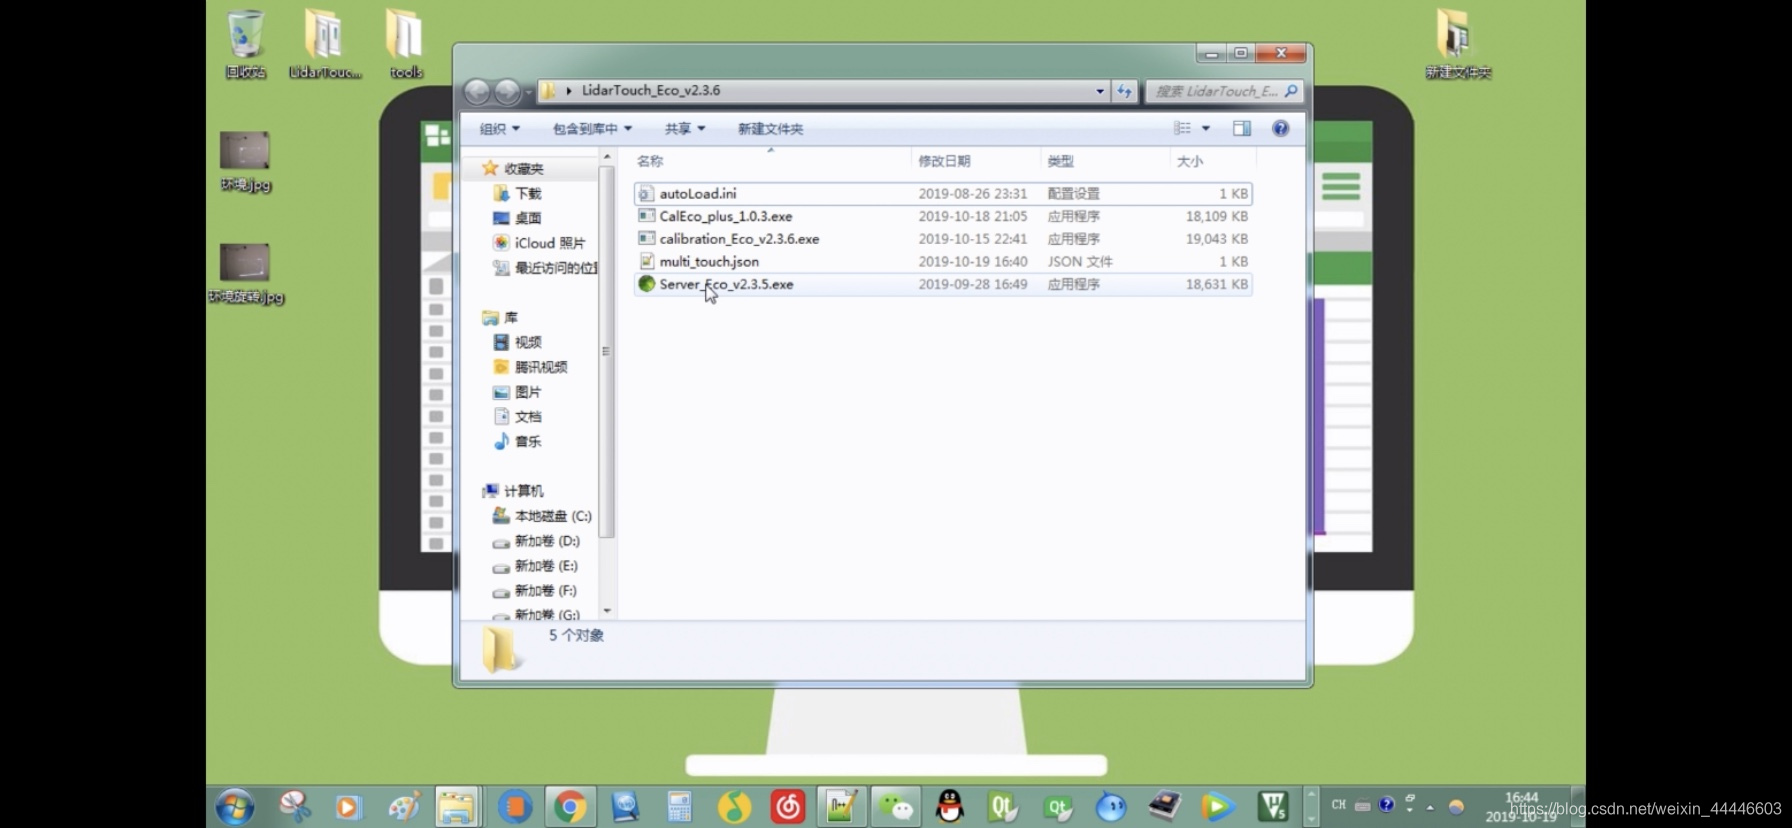Open WeChat from the taskbar
1792x828 pixels.
[896, 807]
